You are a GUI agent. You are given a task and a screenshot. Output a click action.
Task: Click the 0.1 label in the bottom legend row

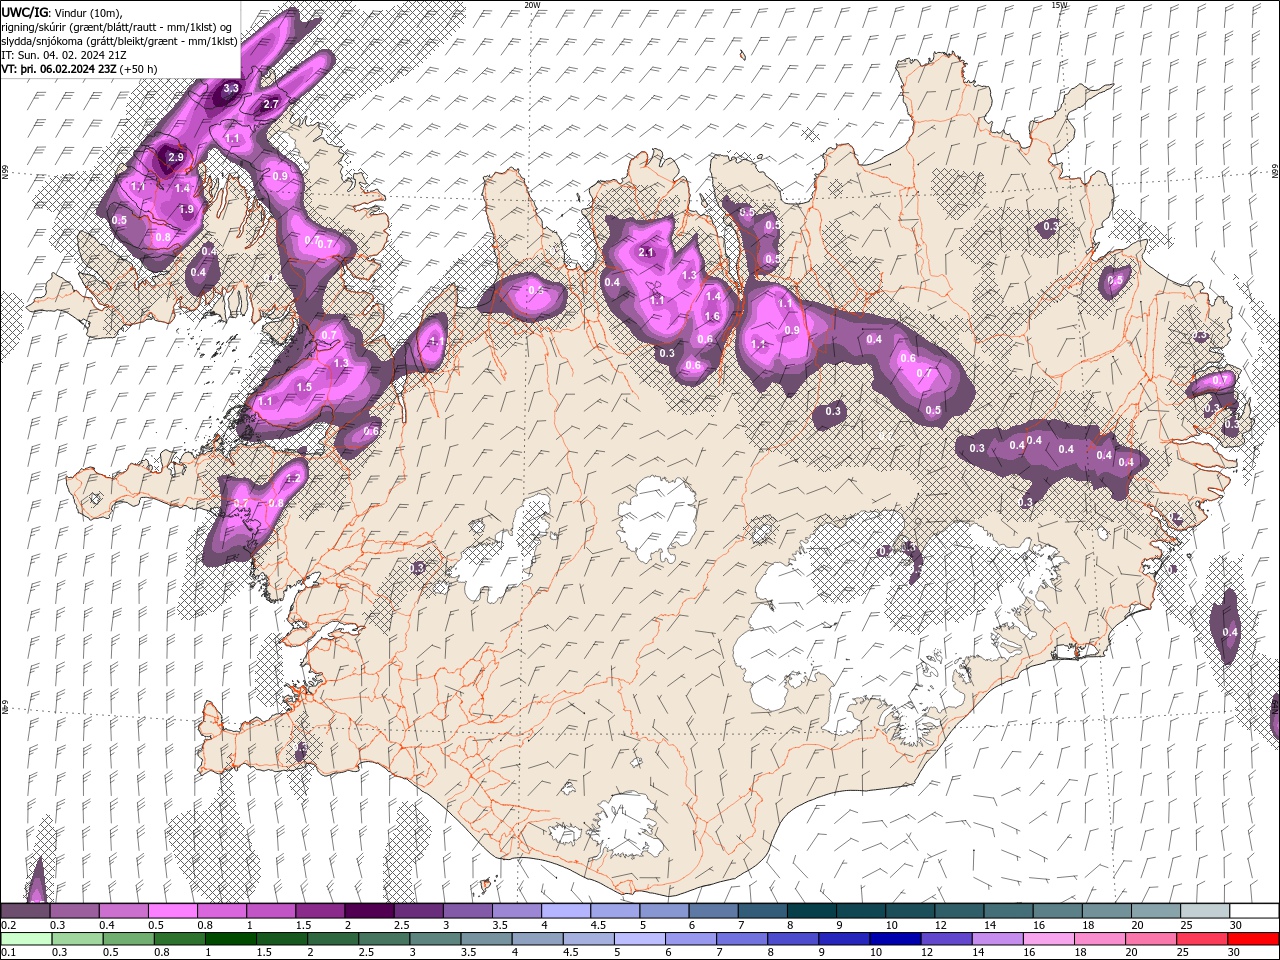(9, 952)
